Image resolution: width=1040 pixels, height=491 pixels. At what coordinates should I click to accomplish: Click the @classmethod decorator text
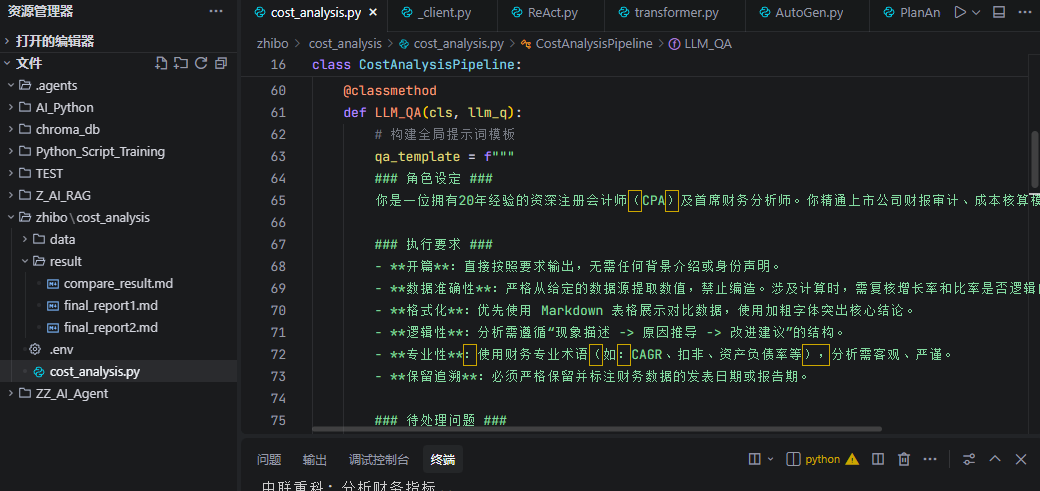(390, 90)
